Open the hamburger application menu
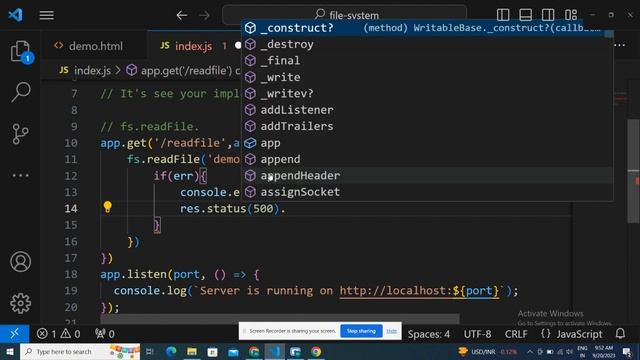640x360 pixels. click(x=47, y=16)
